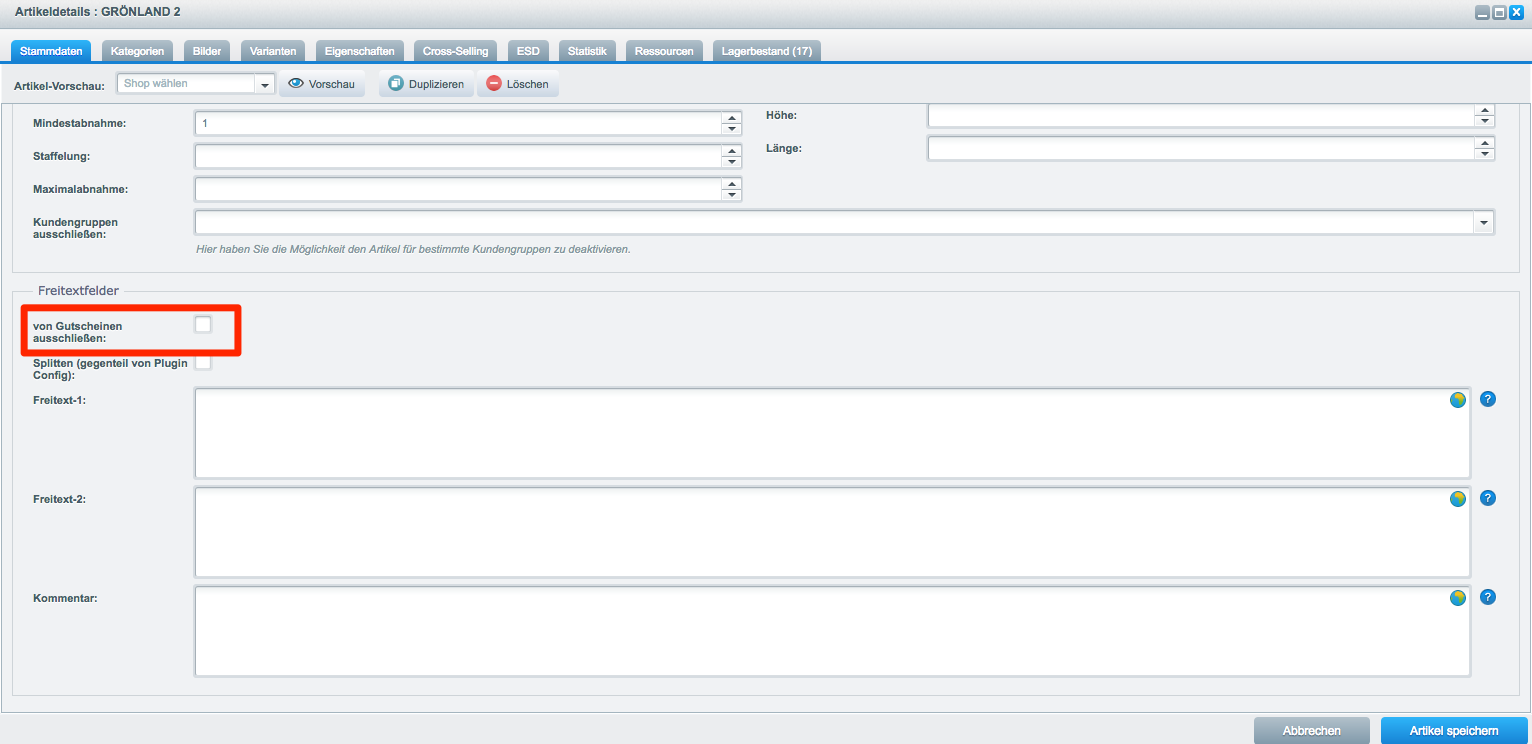Decrease Länge value with down arrow
The height and width of the screenshot is (744, 1532).
(x=1485, y=154)
